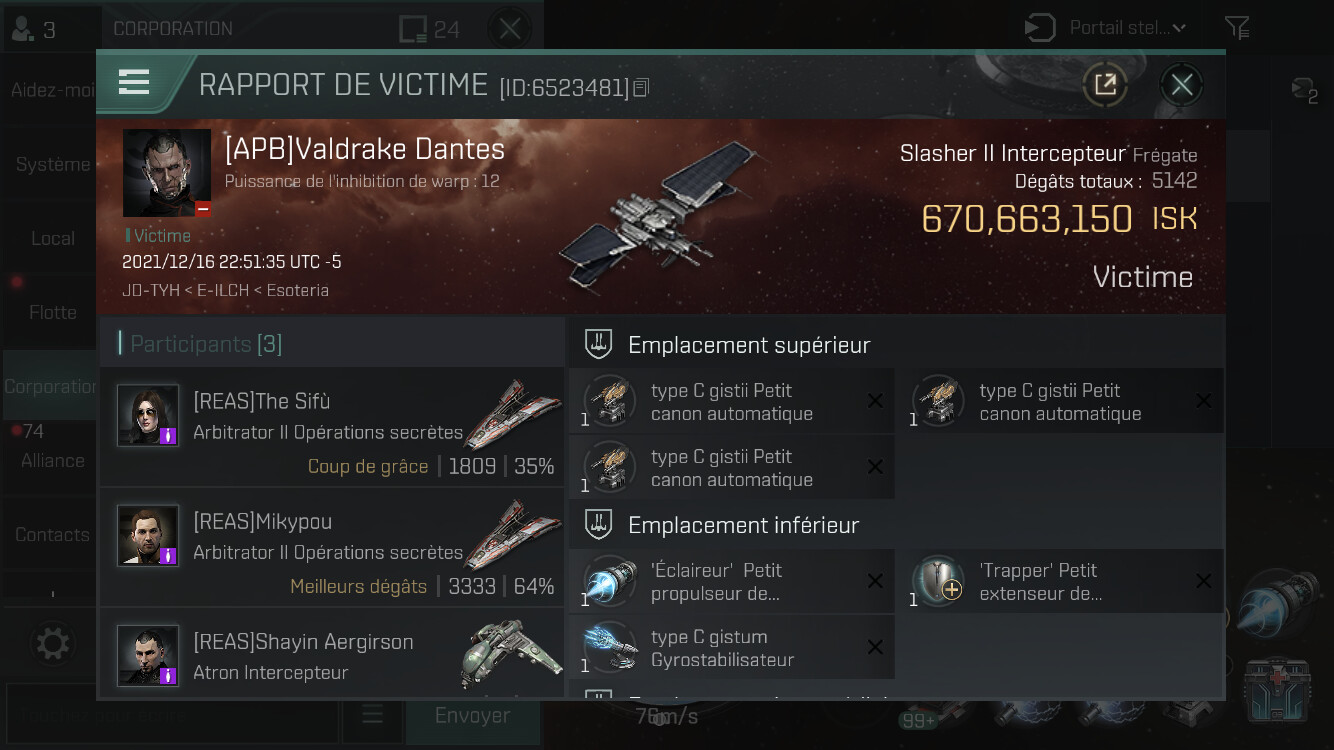Select the type C gistum Gyrostabilisateur icon
The width and height of the screenshot is (1334, 750).
[x=610, y=648]
